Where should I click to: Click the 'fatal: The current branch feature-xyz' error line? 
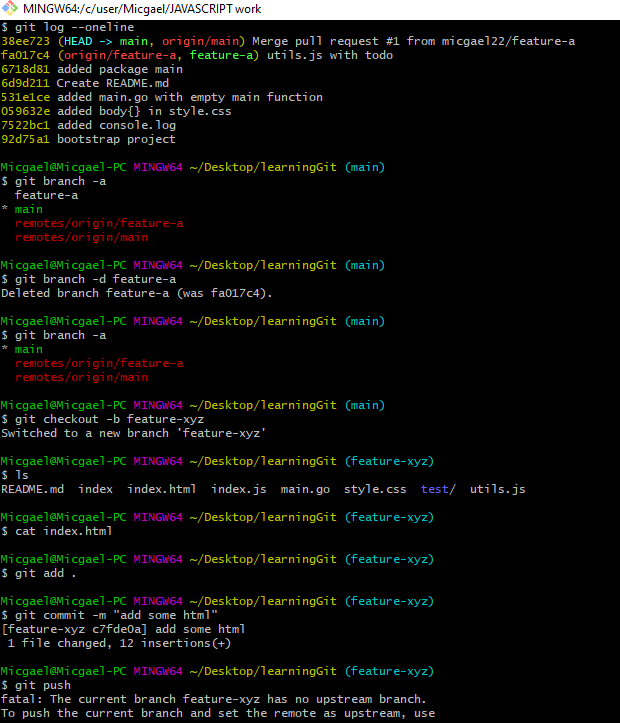click(x=213, y=699)
